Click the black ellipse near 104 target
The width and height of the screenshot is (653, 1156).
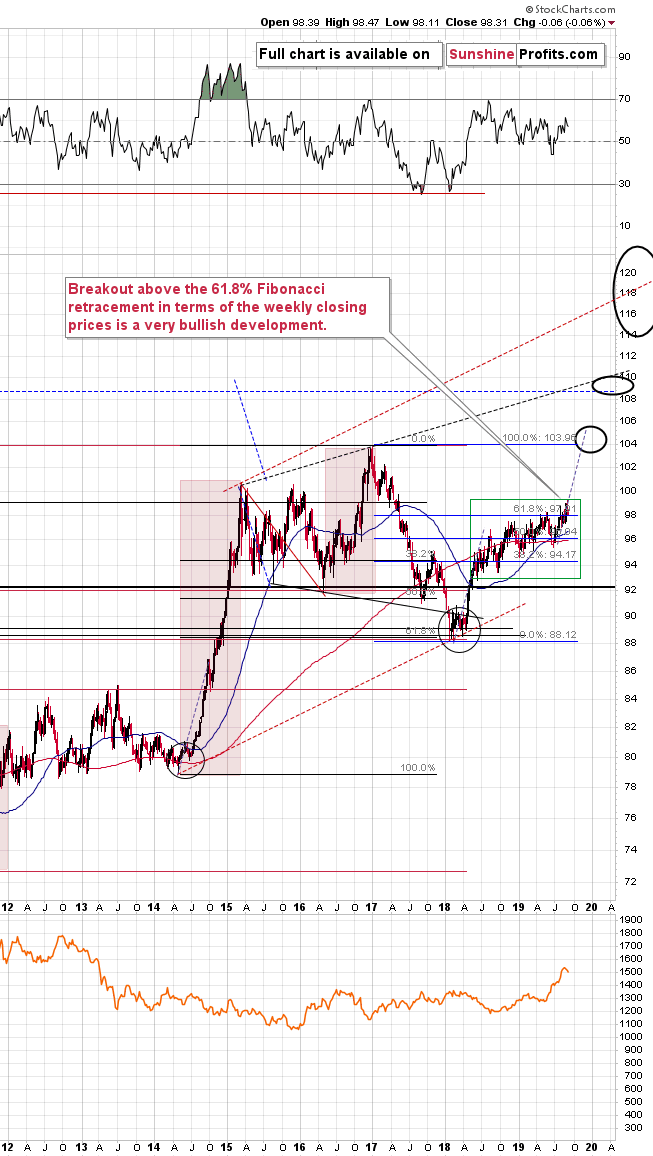593,438
